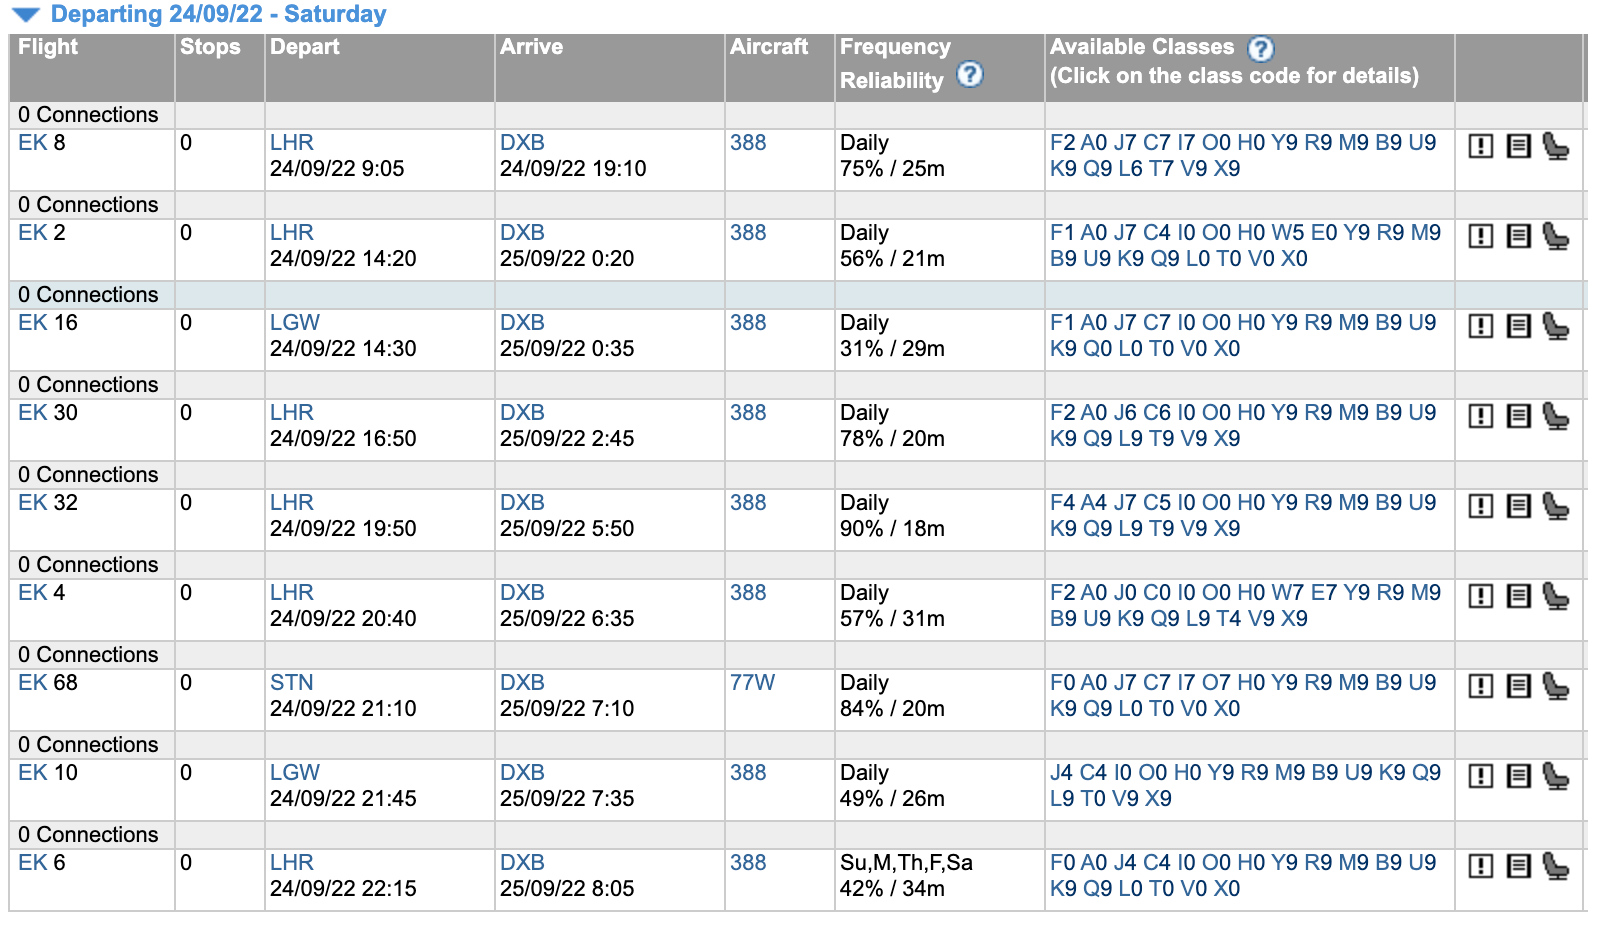Open Available Classes help question mark
The height and width of the screenshot is (932, 1598).
[1261, 48]
